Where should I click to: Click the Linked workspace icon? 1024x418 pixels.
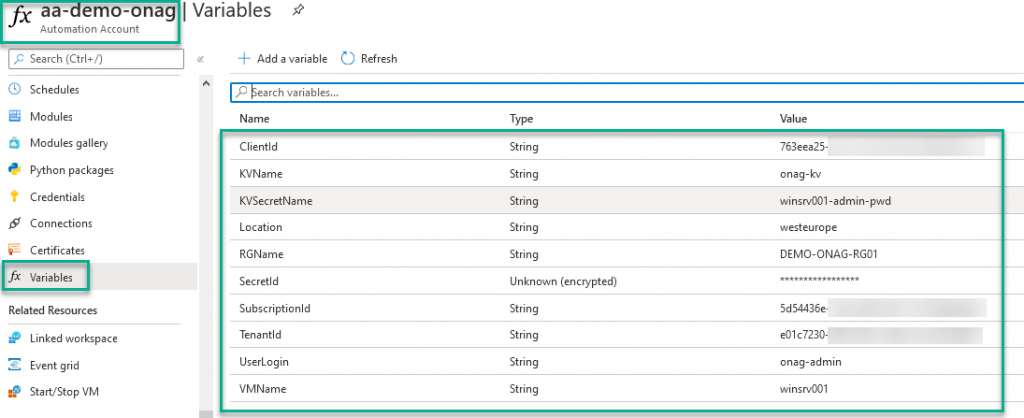click(14, 338)
